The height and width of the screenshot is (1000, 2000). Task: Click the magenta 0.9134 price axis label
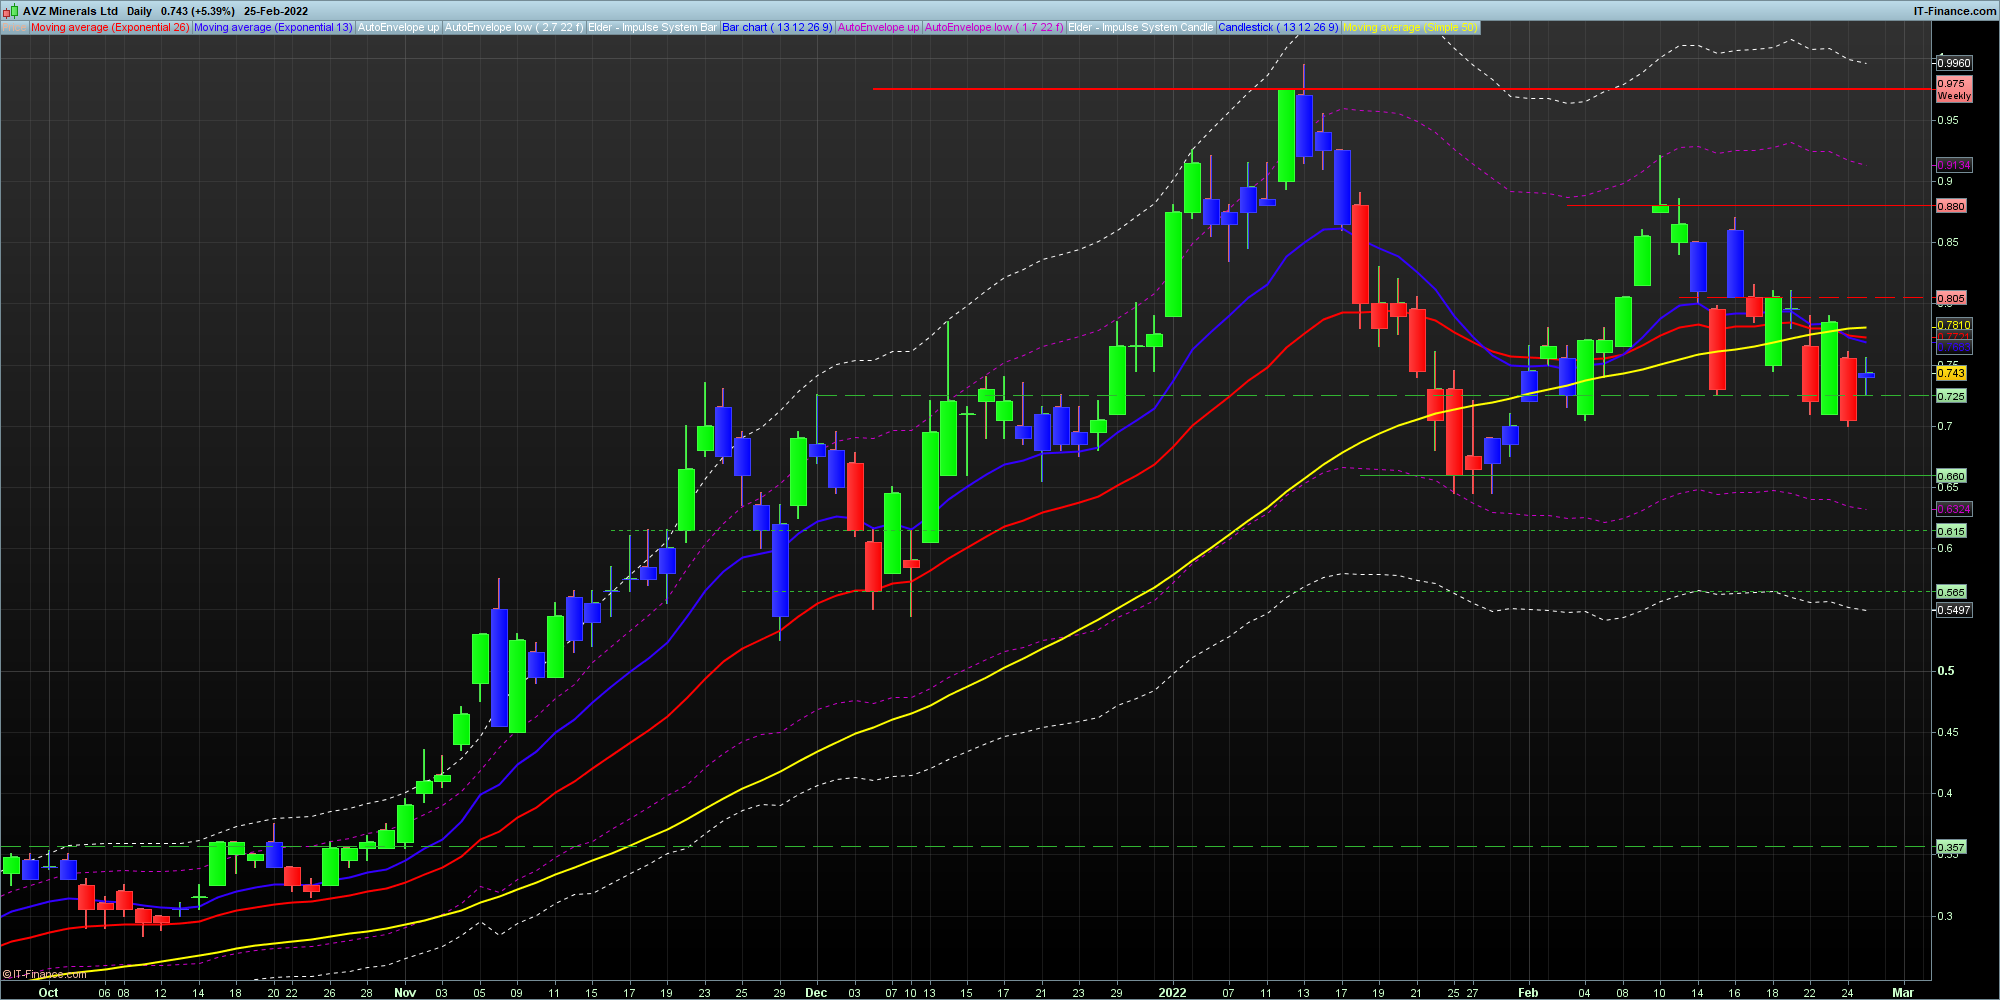pos(1954,165)
